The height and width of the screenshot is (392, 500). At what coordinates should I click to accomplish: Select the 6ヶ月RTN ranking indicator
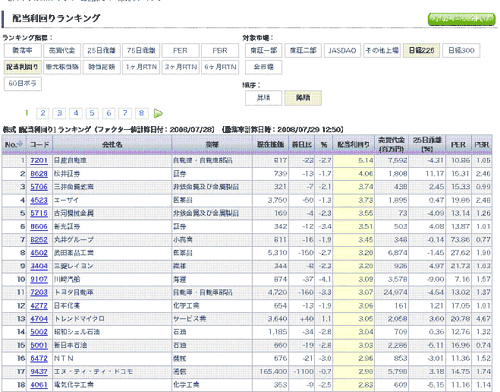pos(220,67)
